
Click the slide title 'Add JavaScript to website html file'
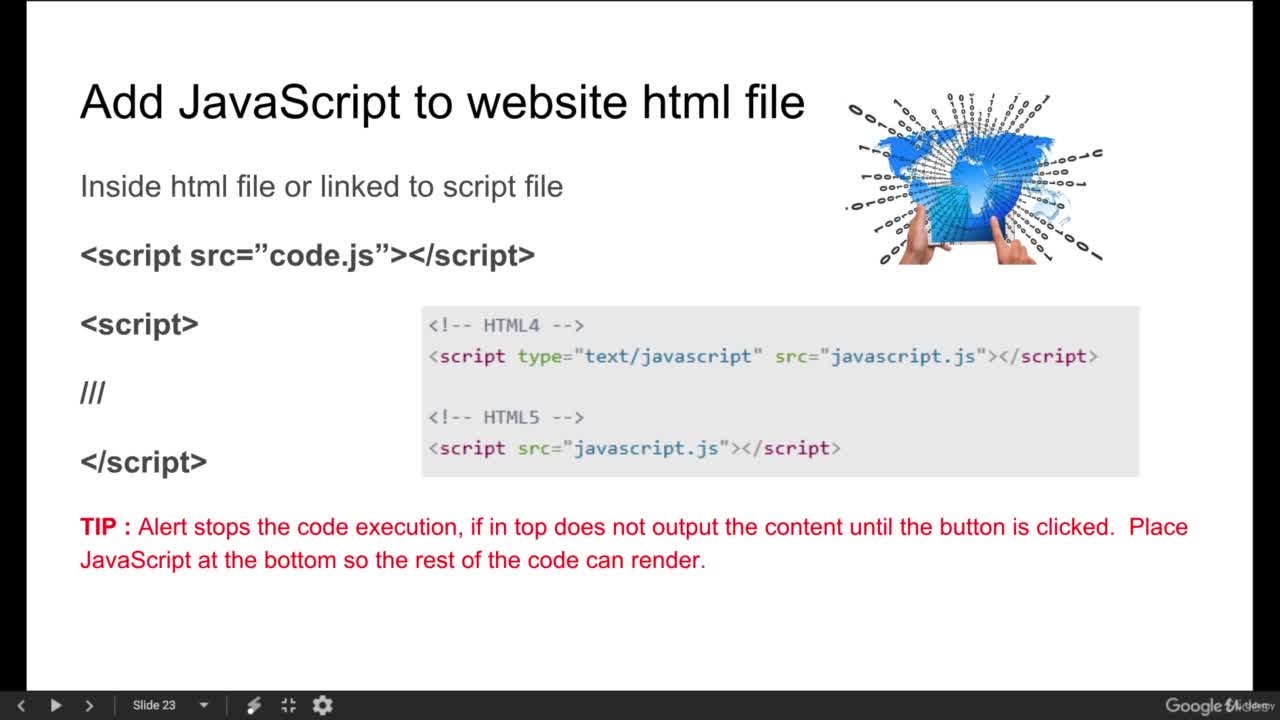442,102
